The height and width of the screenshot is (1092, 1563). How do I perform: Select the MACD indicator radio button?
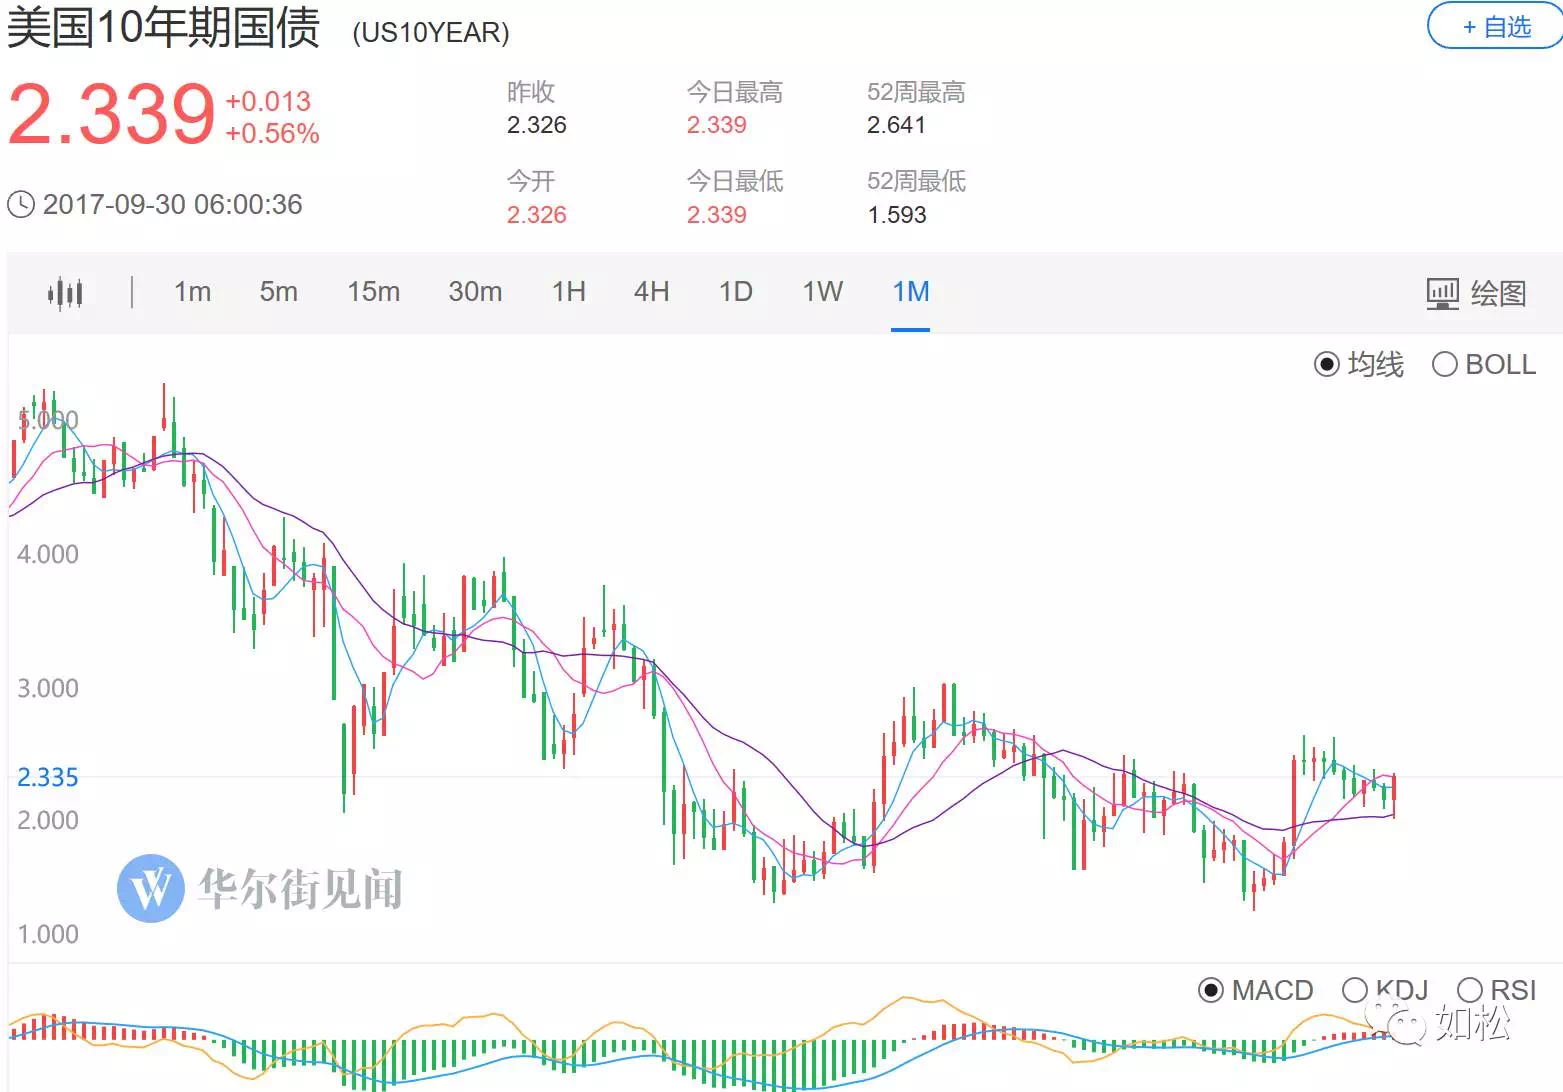[1210, 991]
